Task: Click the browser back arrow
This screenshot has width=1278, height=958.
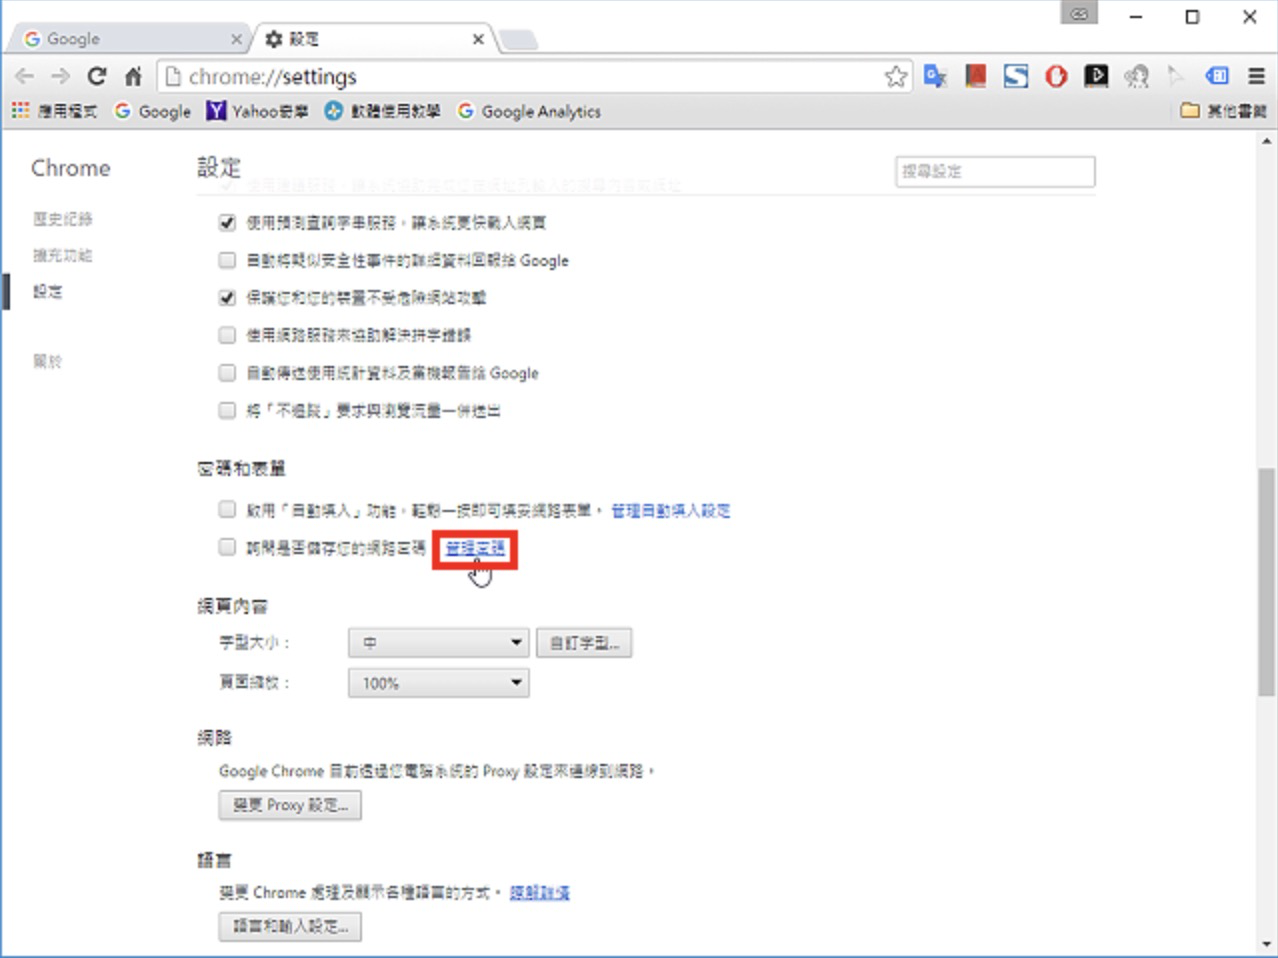Action: click(25, 77)
